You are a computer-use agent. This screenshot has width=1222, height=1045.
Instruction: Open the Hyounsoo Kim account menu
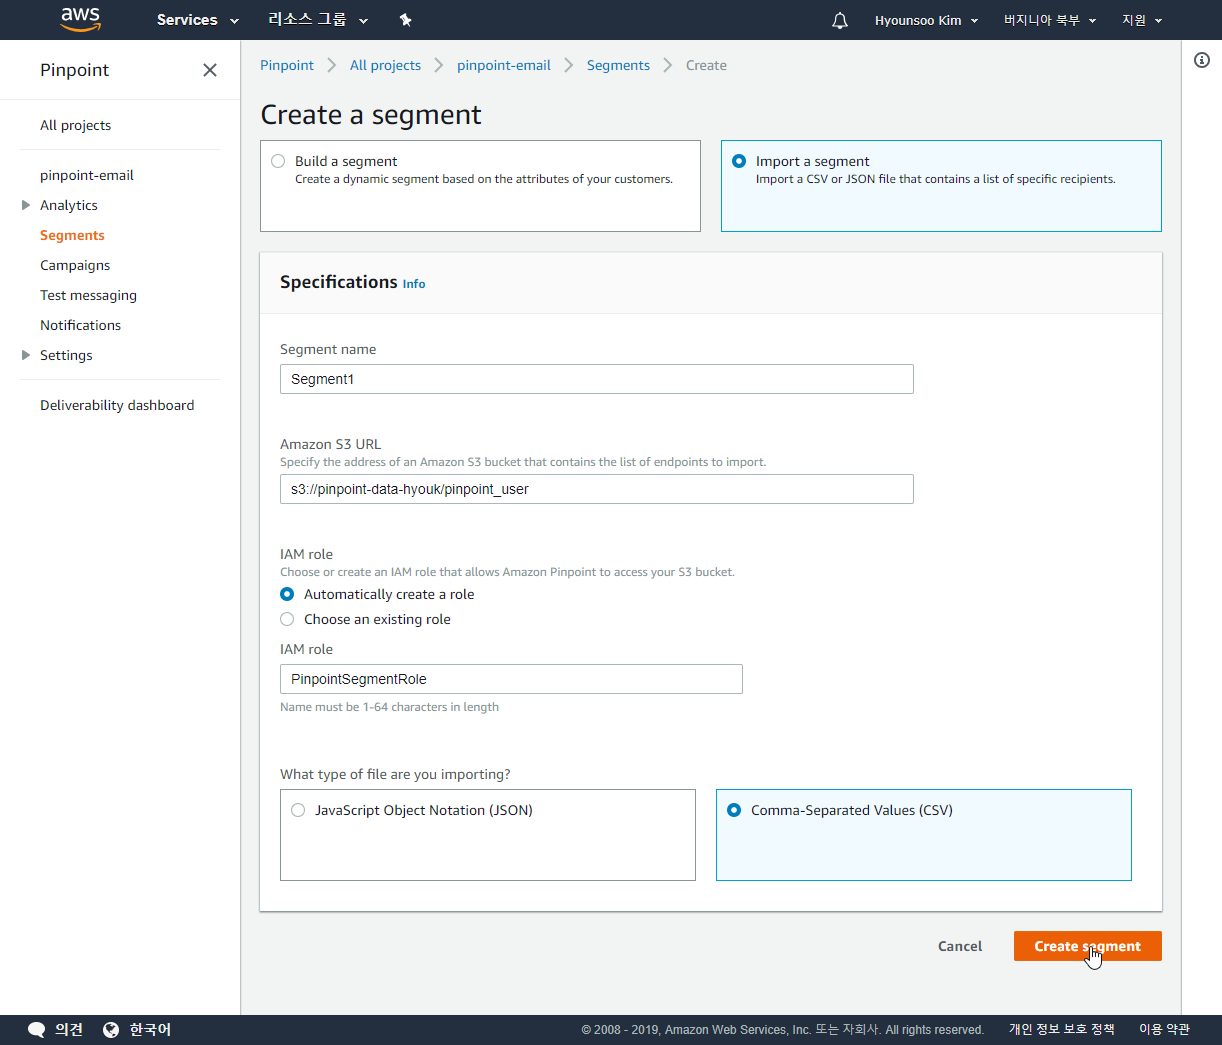(x=926, y=20)
